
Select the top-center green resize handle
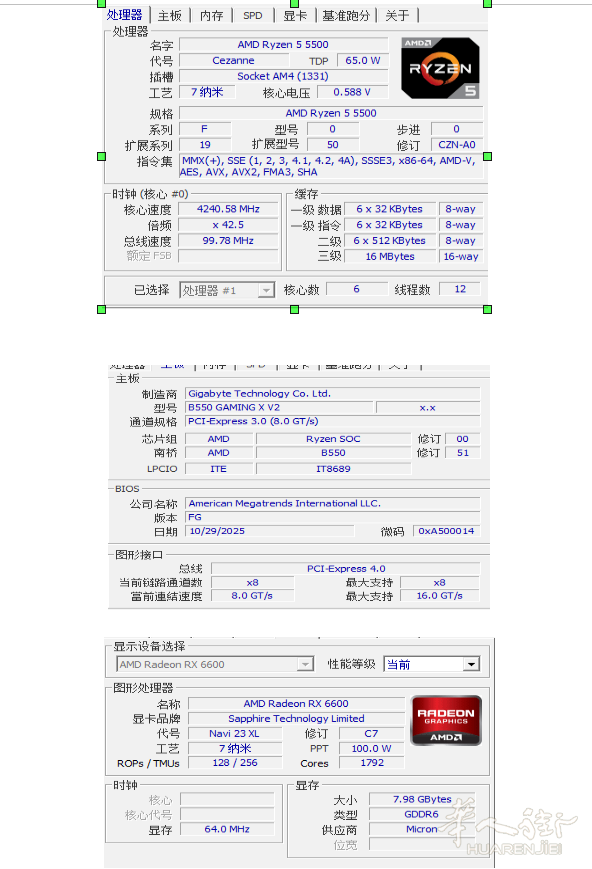[294, 3]
